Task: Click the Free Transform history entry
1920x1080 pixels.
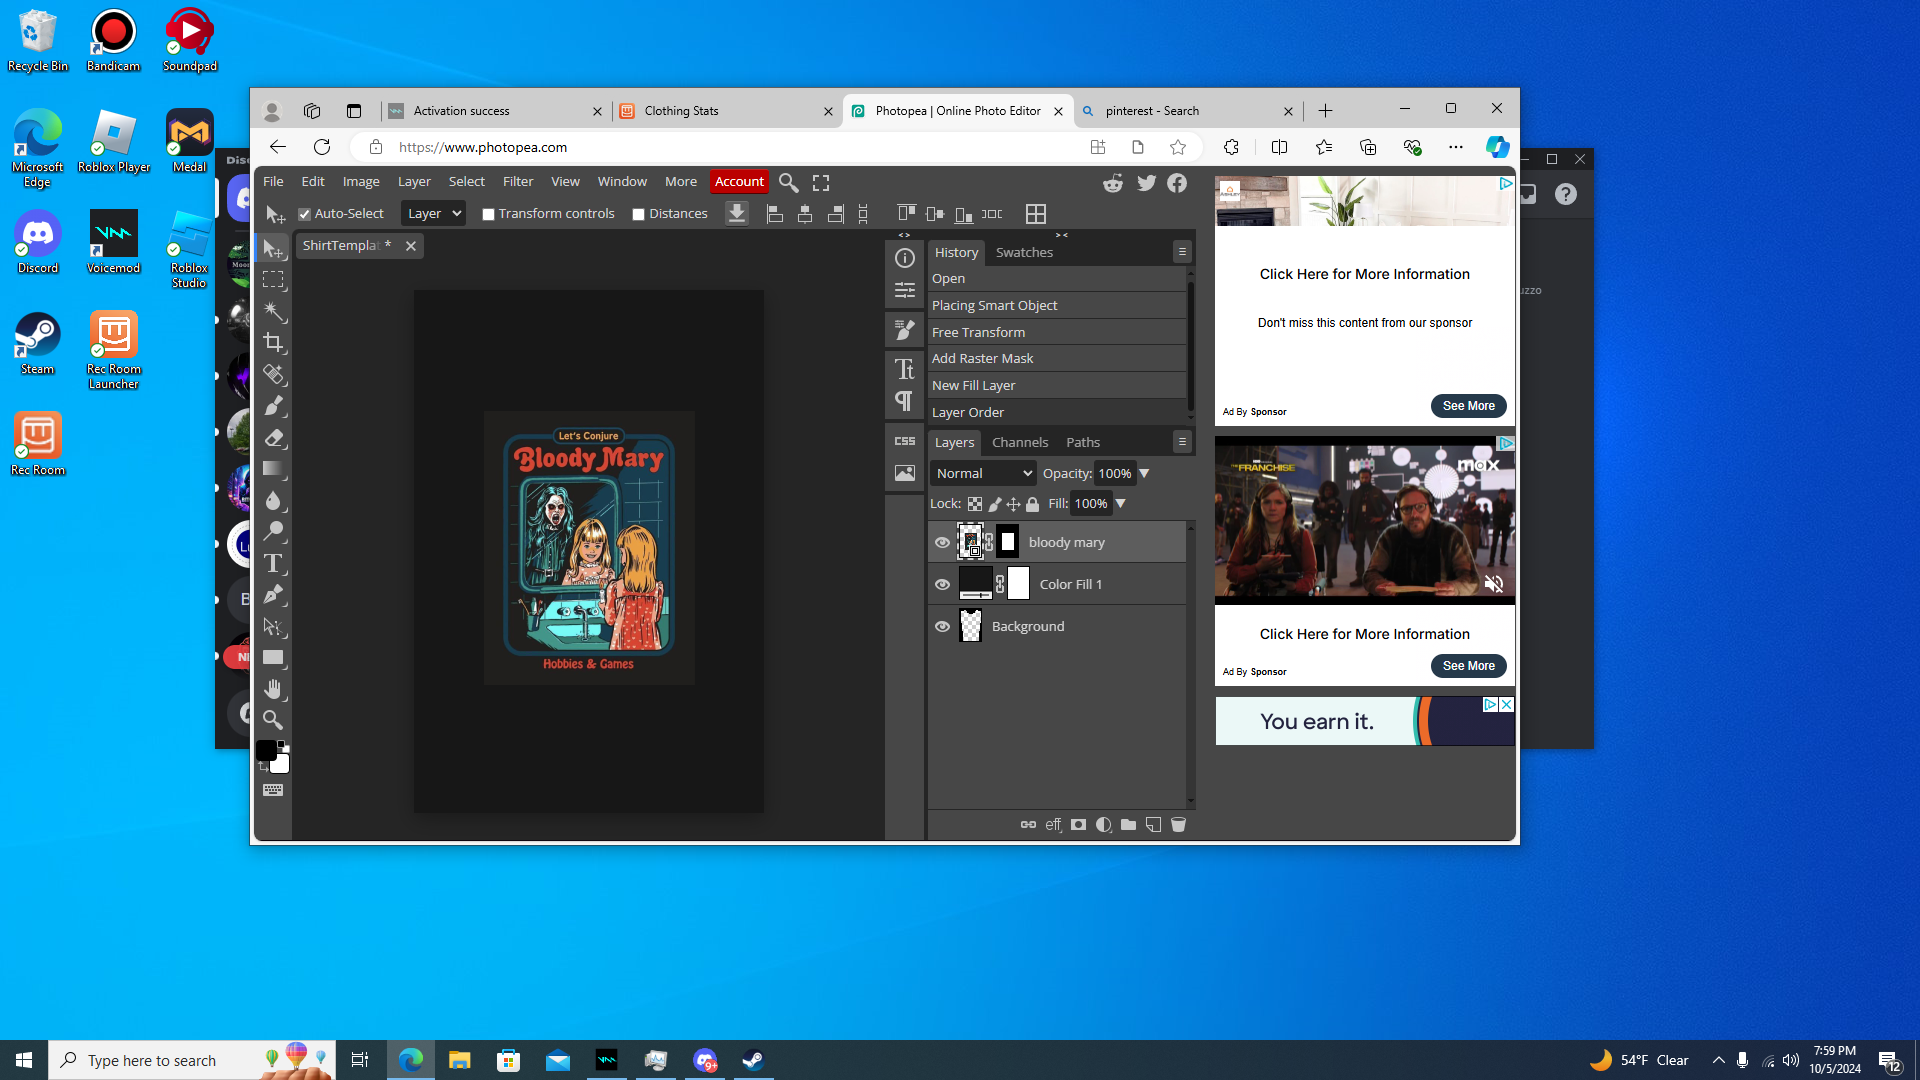Action: (x=978, y=332)
